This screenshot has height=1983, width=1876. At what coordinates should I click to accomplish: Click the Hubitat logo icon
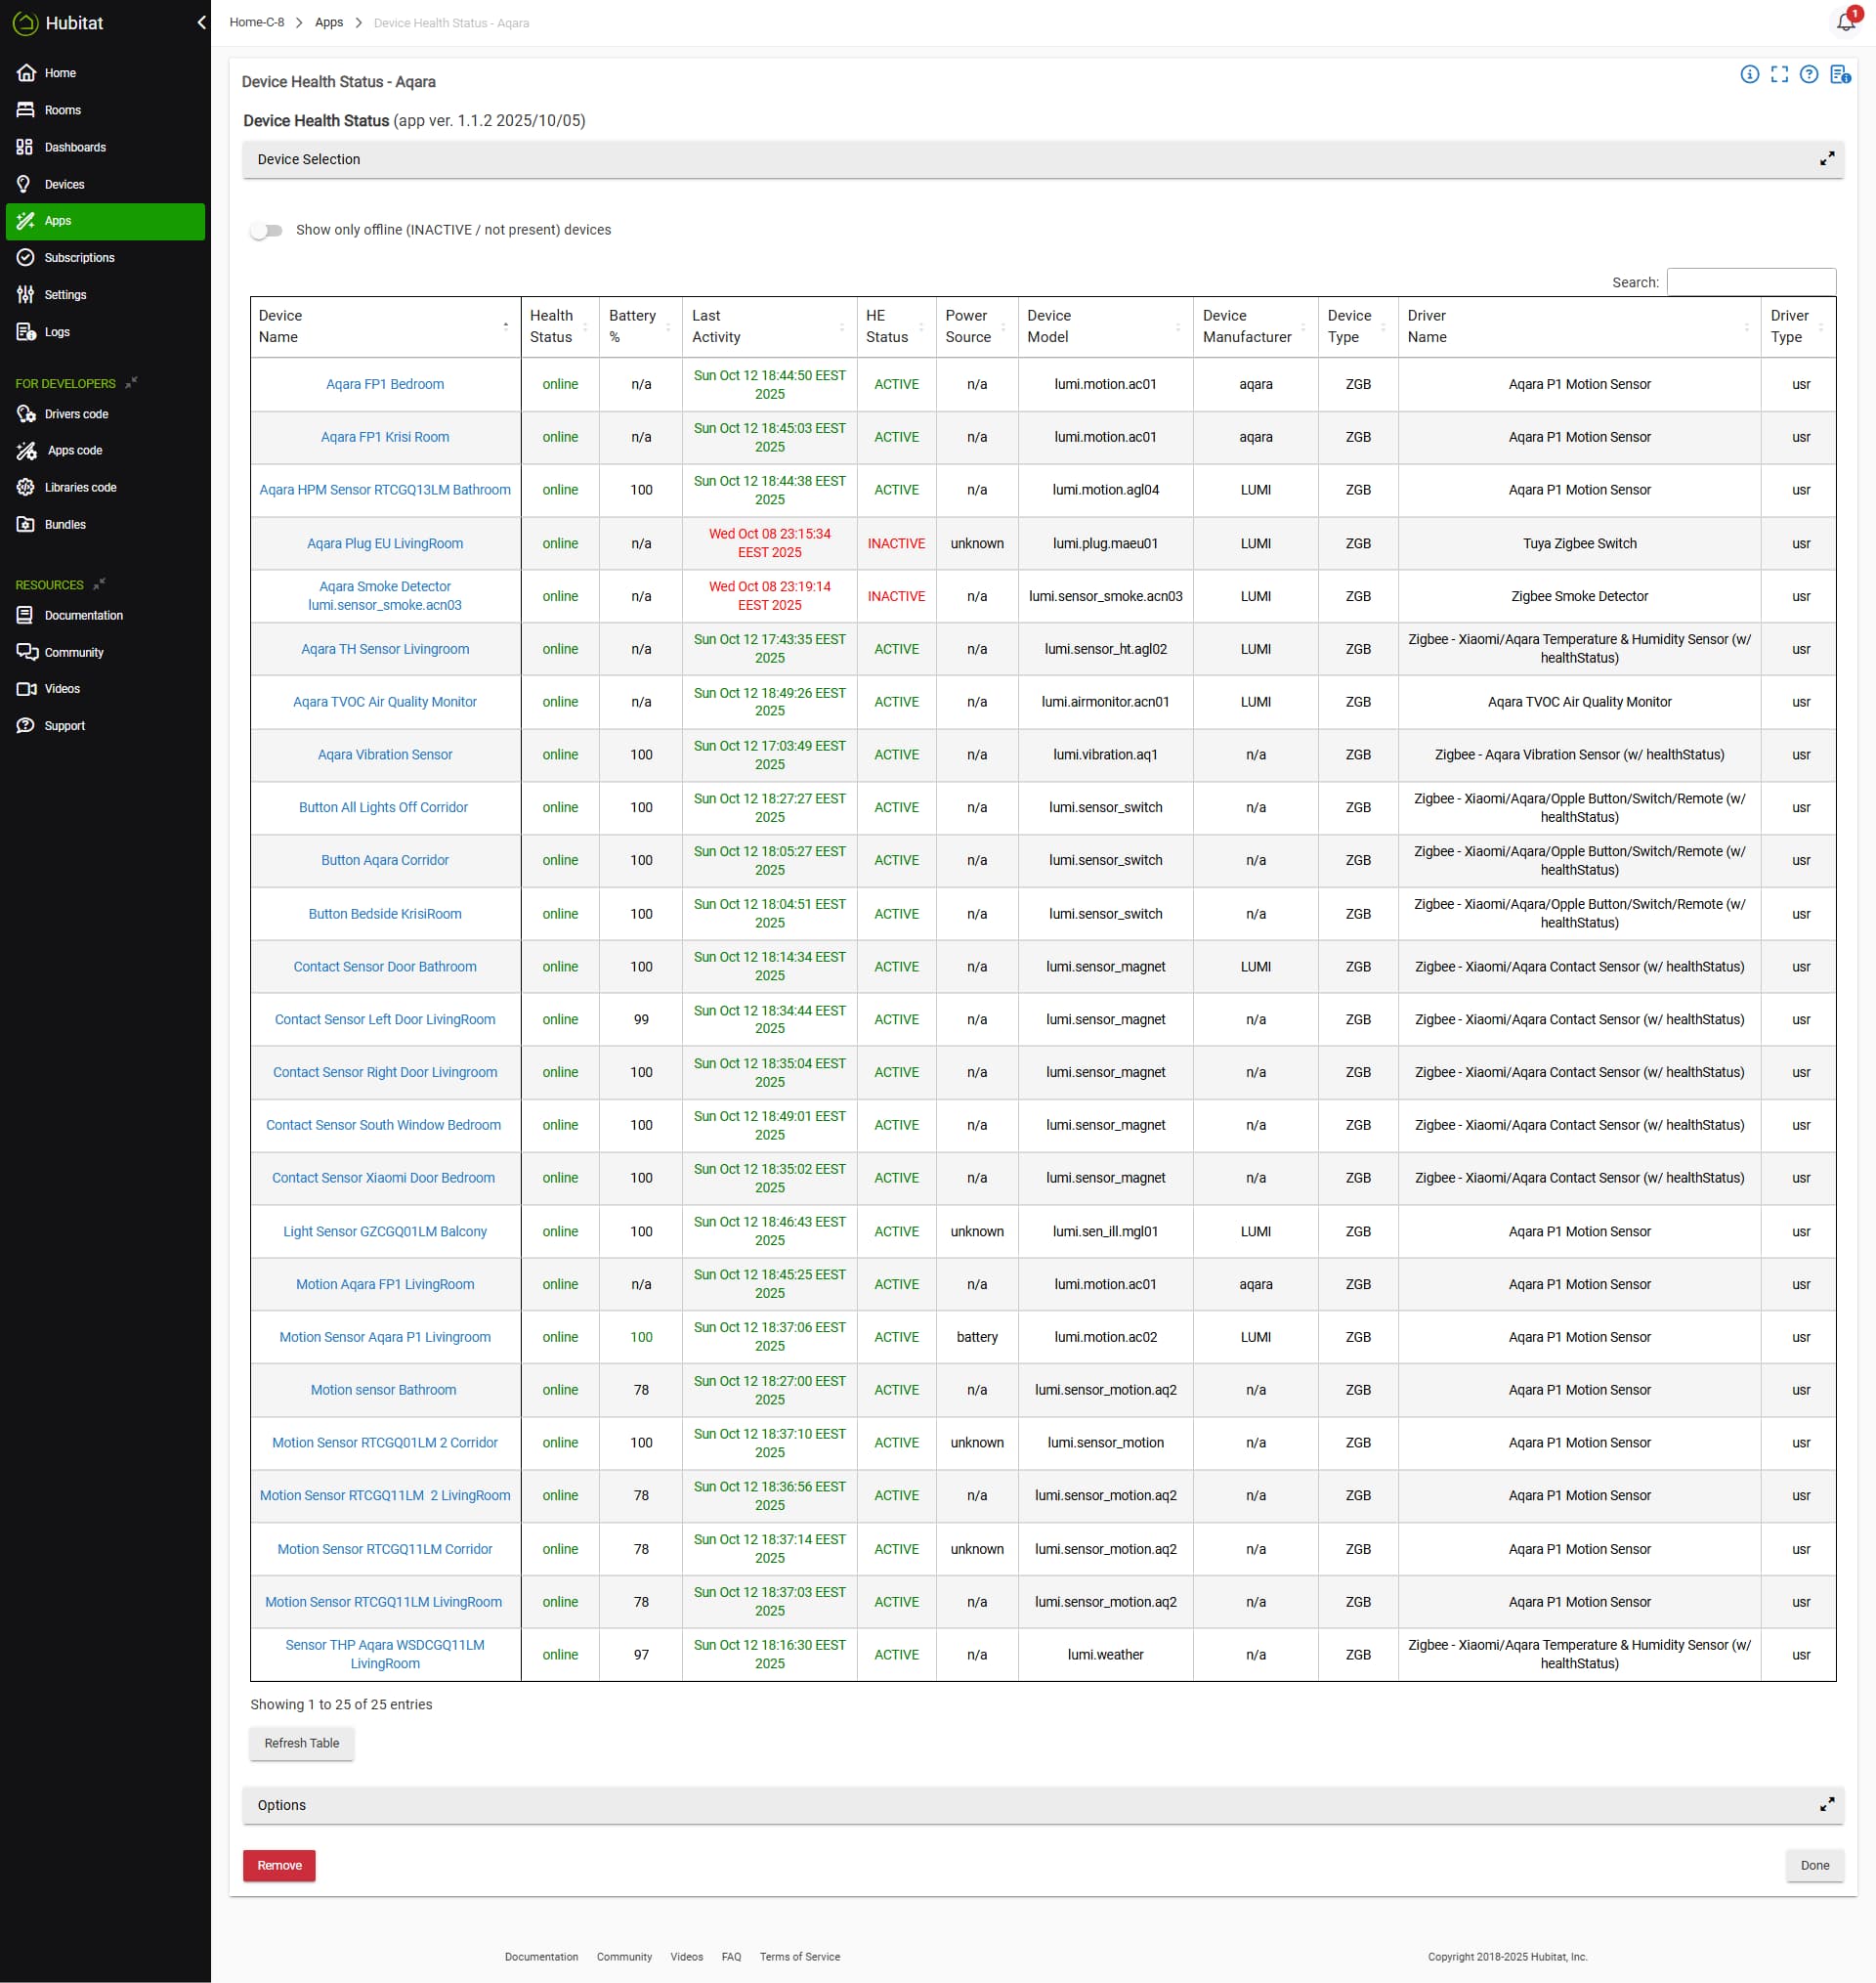pyautogui.click(x=25, y=23)
